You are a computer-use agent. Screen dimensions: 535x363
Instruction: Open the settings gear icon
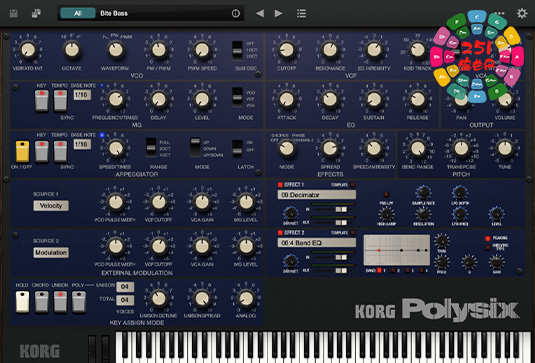[x=522, y=13]
